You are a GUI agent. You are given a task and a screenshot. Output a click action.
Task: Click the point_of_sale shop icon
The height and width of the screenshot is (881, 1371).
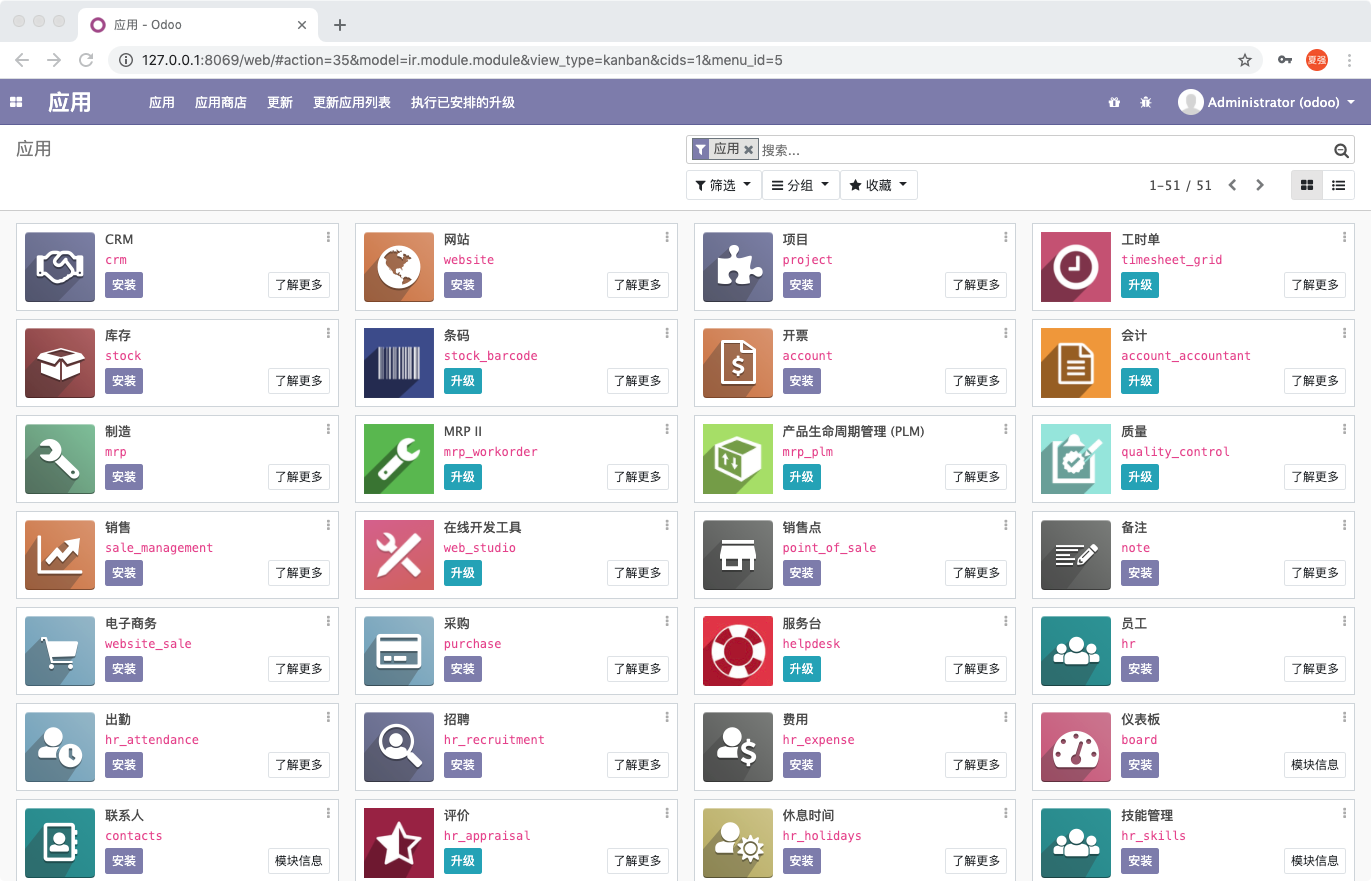point(738,555)
